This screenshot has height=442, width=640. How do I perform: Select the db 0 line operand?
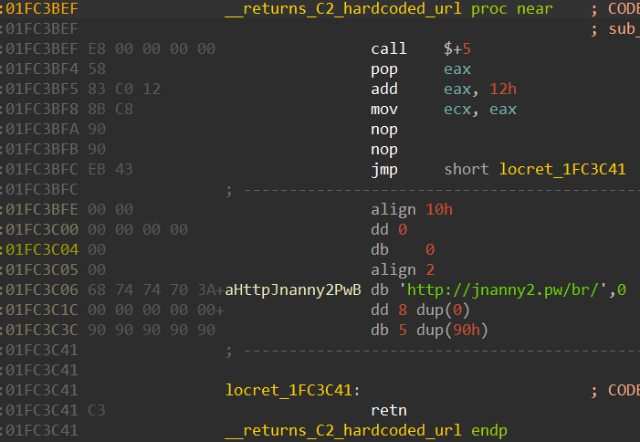click(430, 250)
